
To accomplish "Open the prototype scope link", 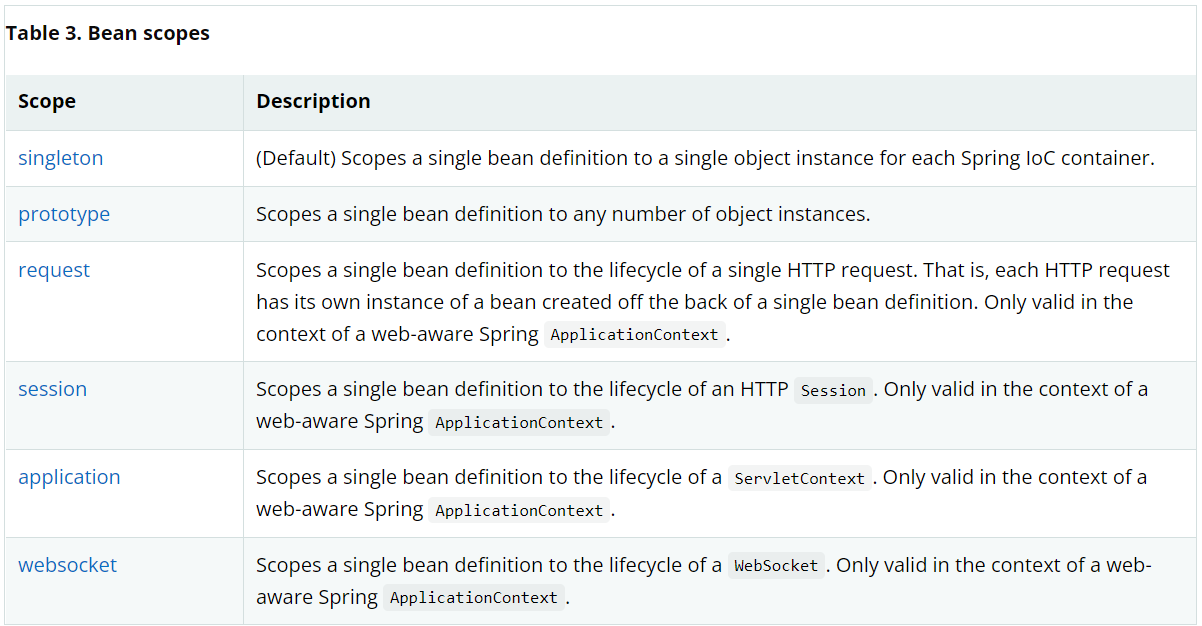I will [x=64, y=214].
